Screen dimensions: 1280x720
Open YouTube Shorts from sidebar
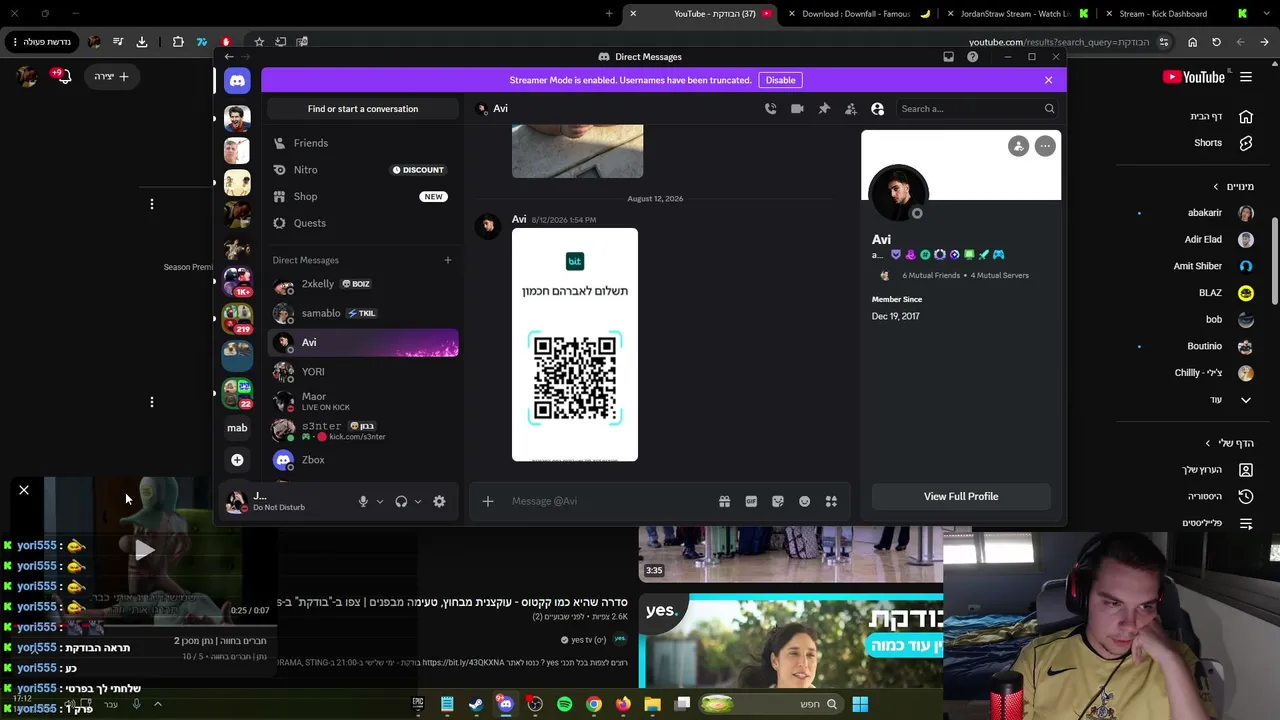1222,143
